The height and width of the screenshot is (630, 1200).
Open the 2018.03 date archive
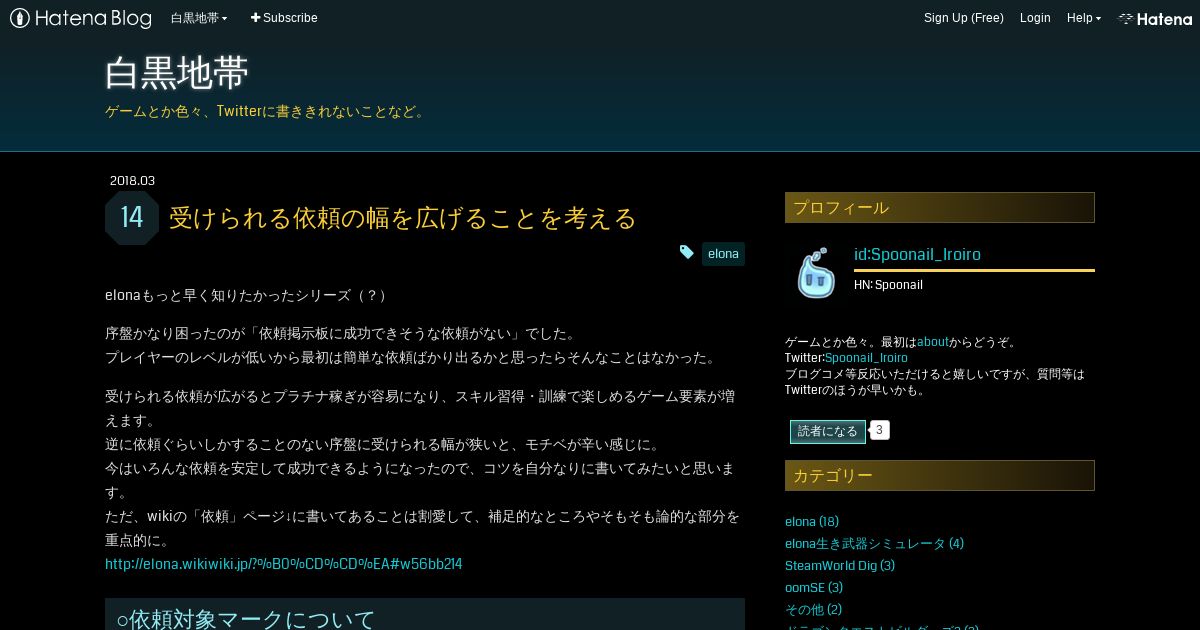click(x=132, y=181)
